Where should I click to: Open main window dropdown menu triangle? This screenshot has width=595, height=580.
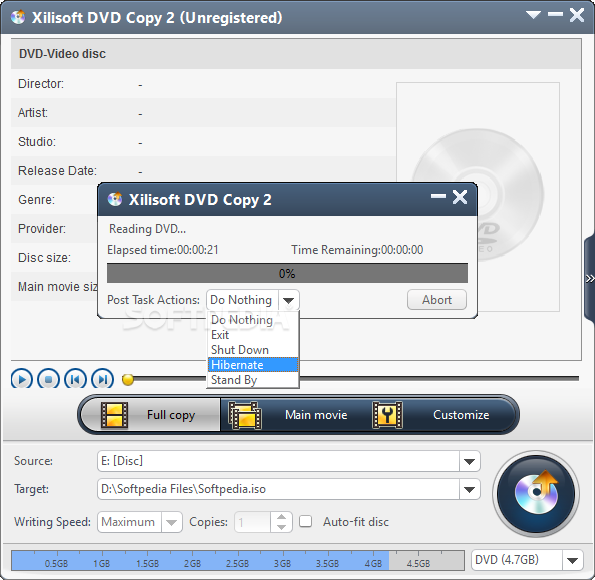point(533,15)
